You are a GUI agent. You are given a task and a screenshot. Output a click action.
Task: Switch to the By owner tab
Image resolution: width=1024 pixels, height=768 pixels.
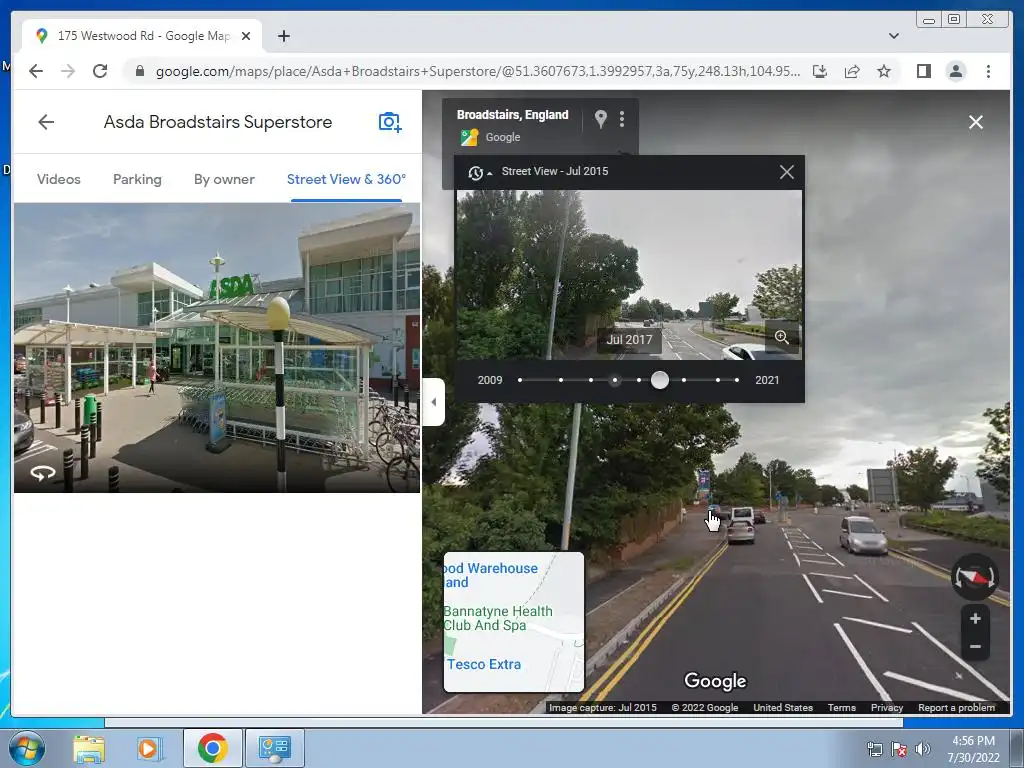coord(224,179)
